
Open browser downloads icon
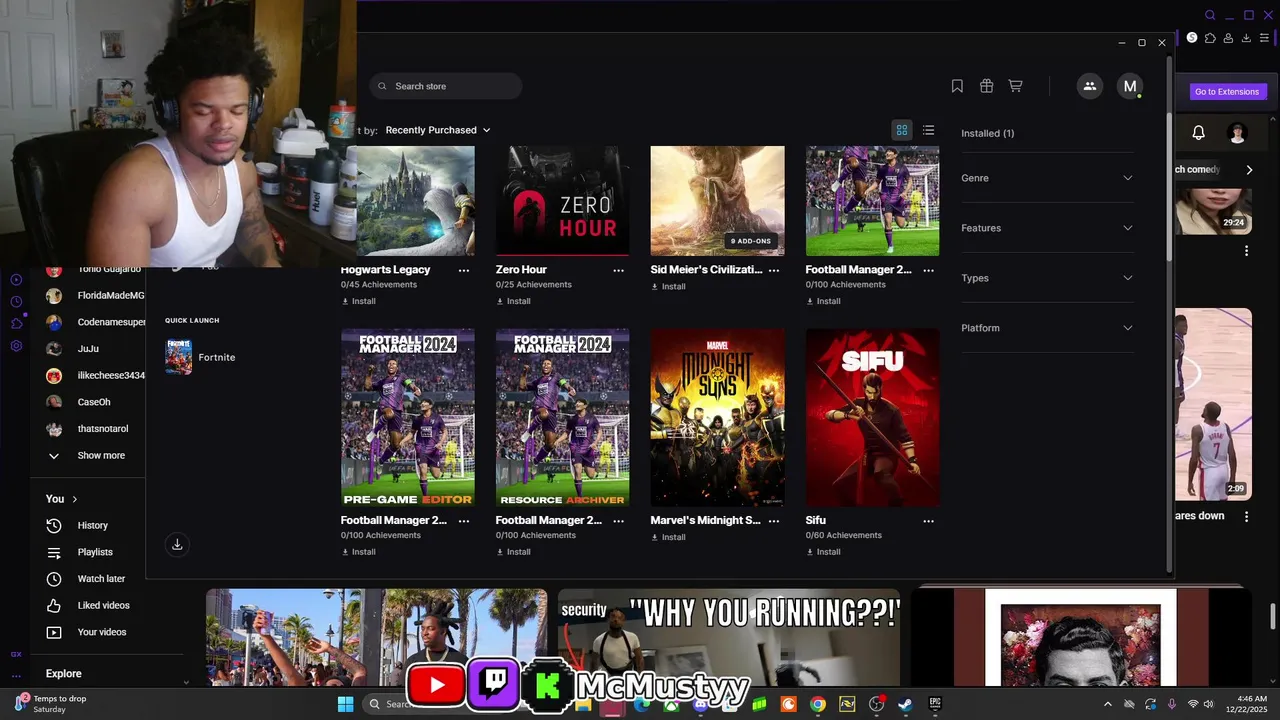(1246, 38)
